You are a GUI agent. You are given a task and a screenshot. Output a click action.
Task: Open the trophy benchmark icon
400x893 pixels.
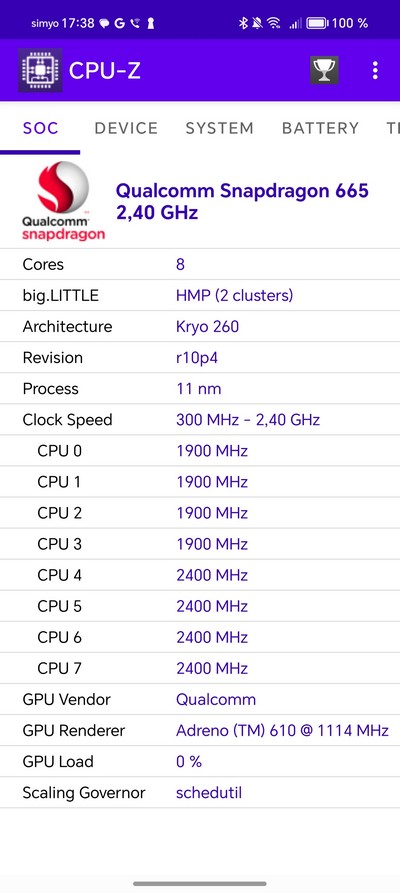coord(324,71)
